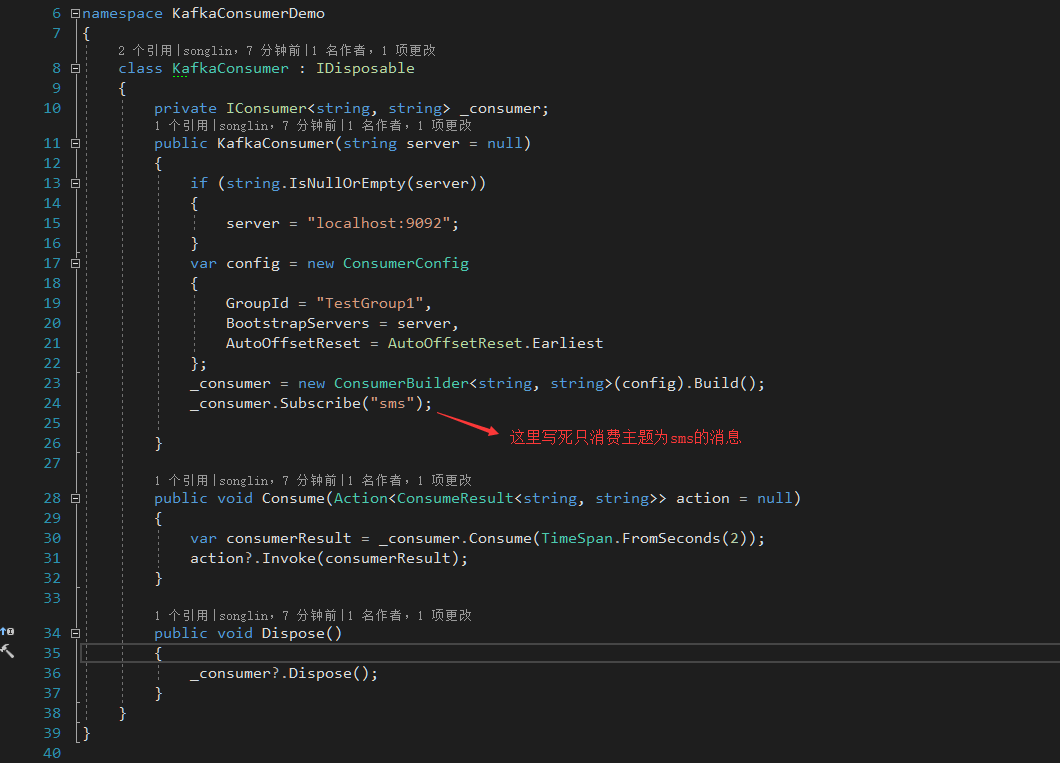Open '1 个引用' CodeLens above Dispose method
The image size is (1060, 763).
[181, 616]
